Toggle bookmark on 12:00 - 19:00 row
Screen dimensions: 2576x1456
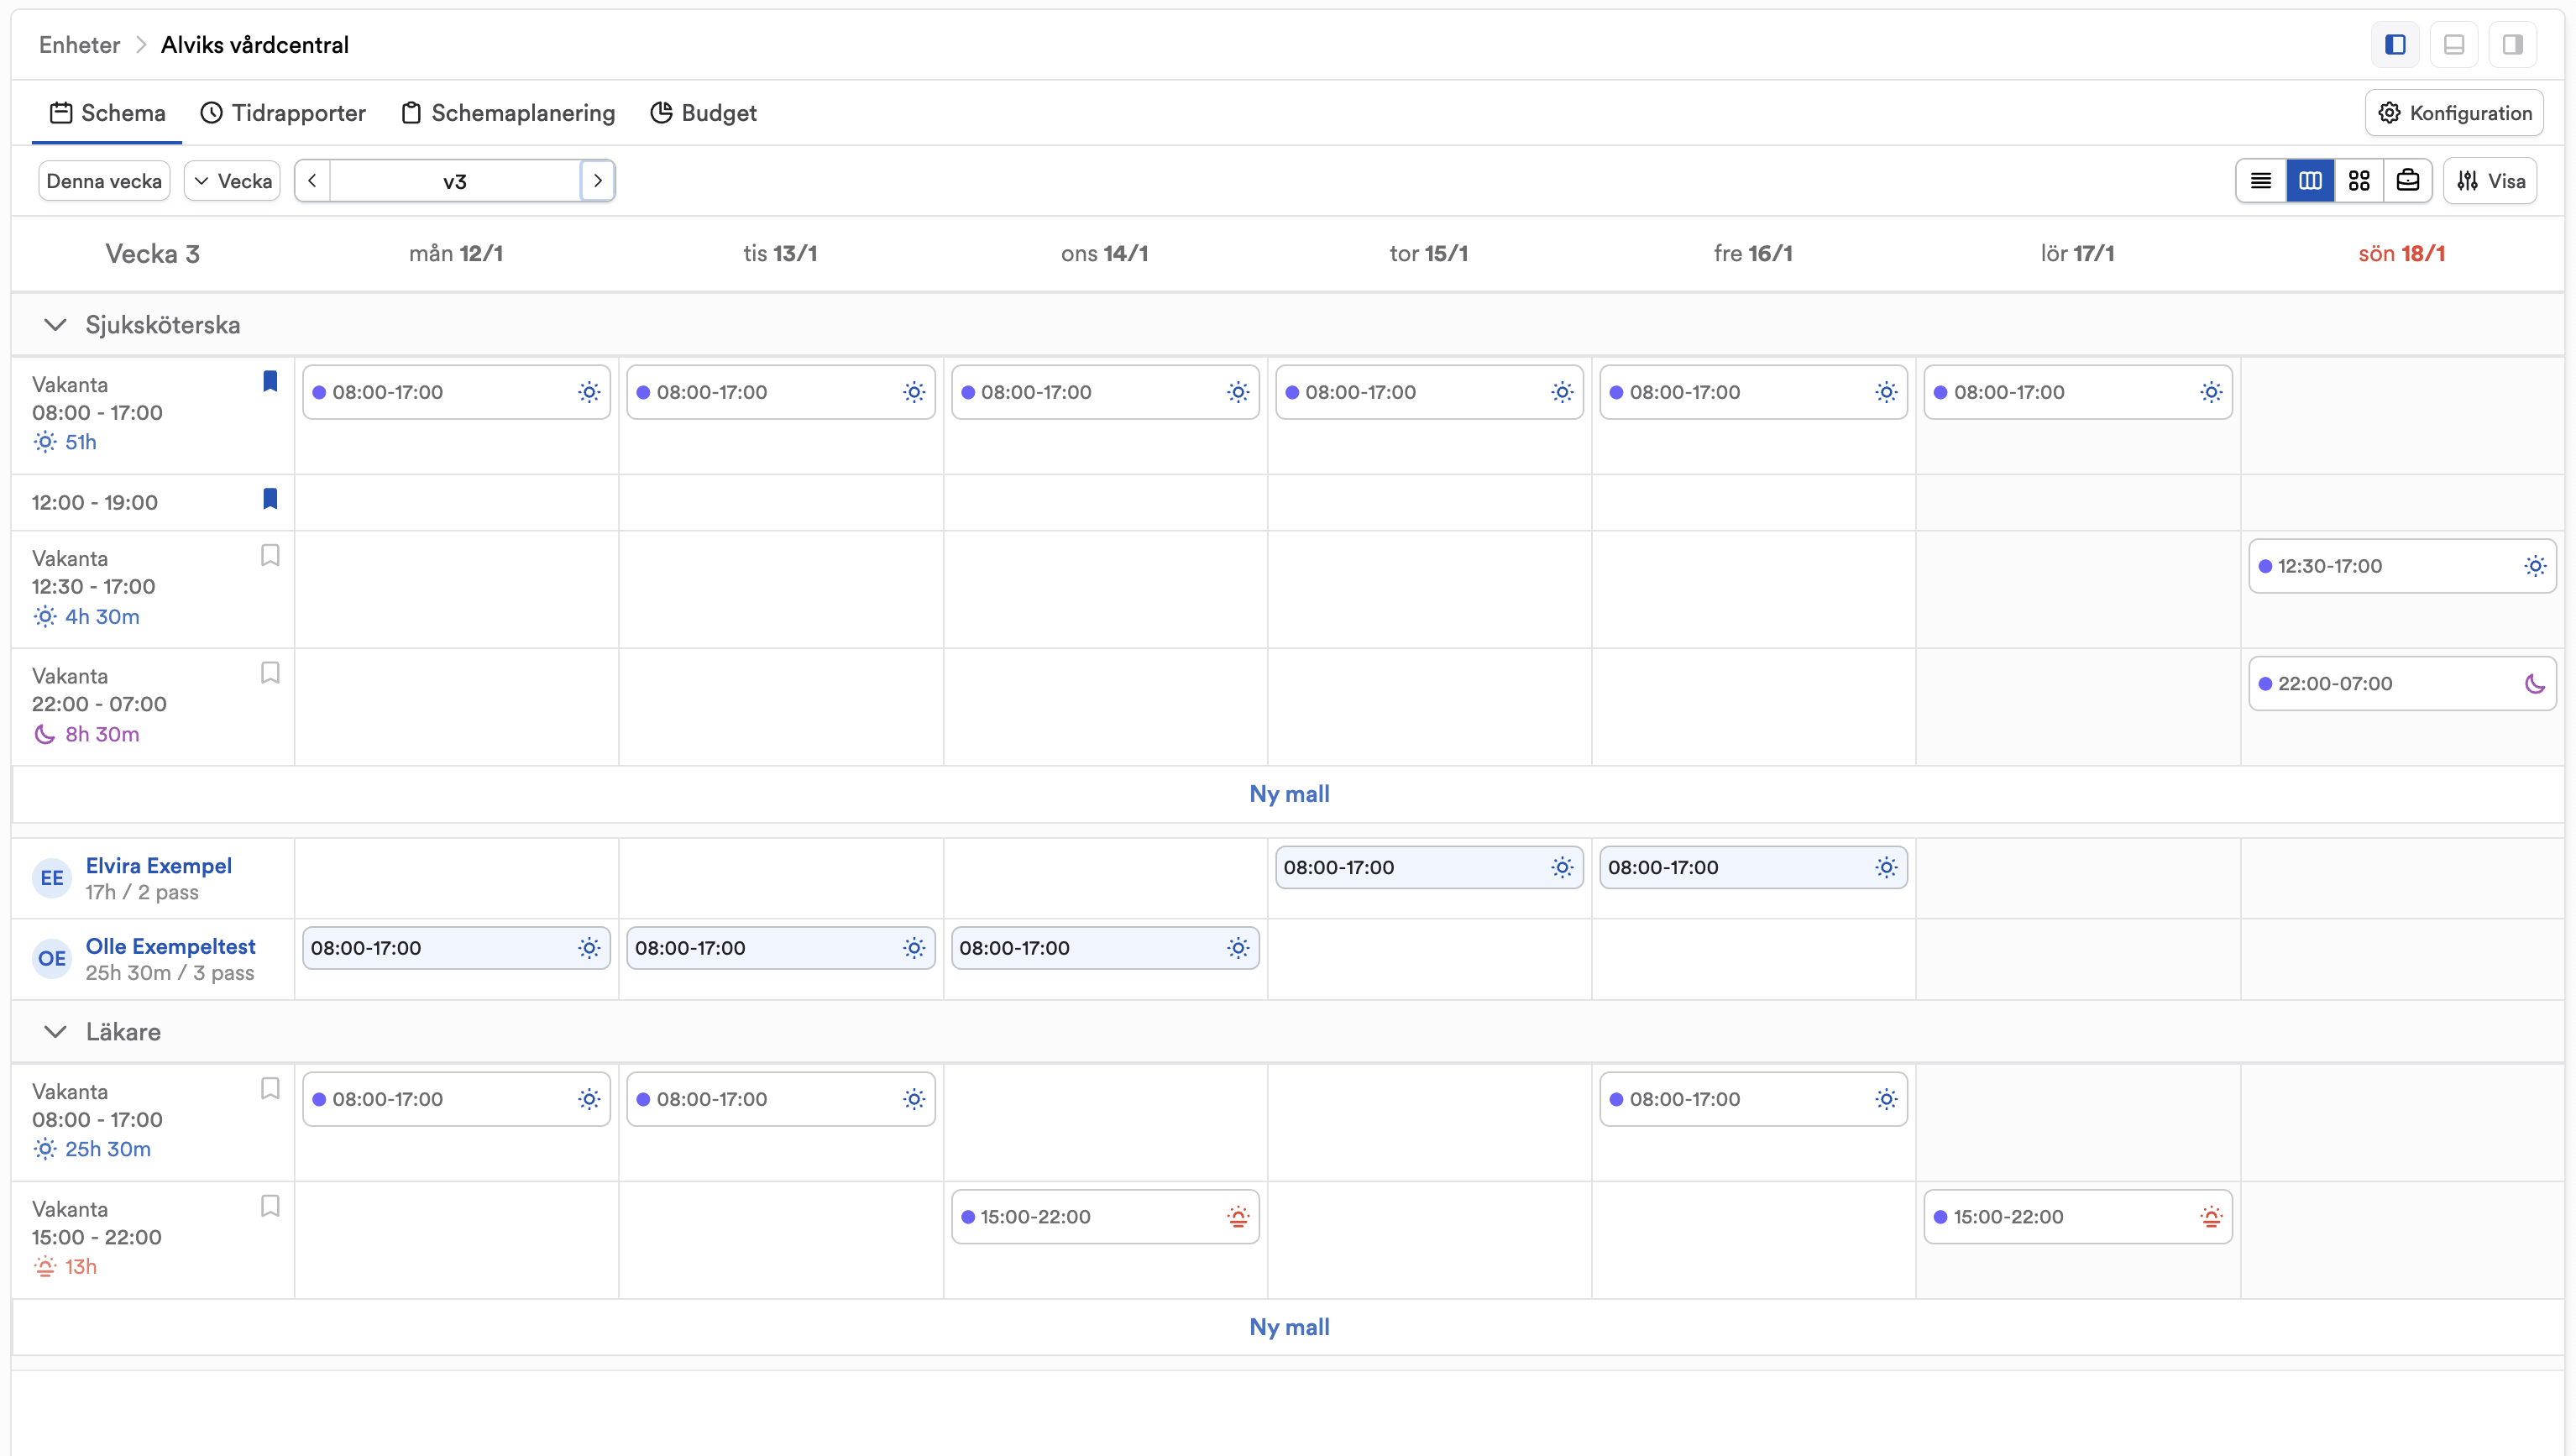click(x=270, y=499)
